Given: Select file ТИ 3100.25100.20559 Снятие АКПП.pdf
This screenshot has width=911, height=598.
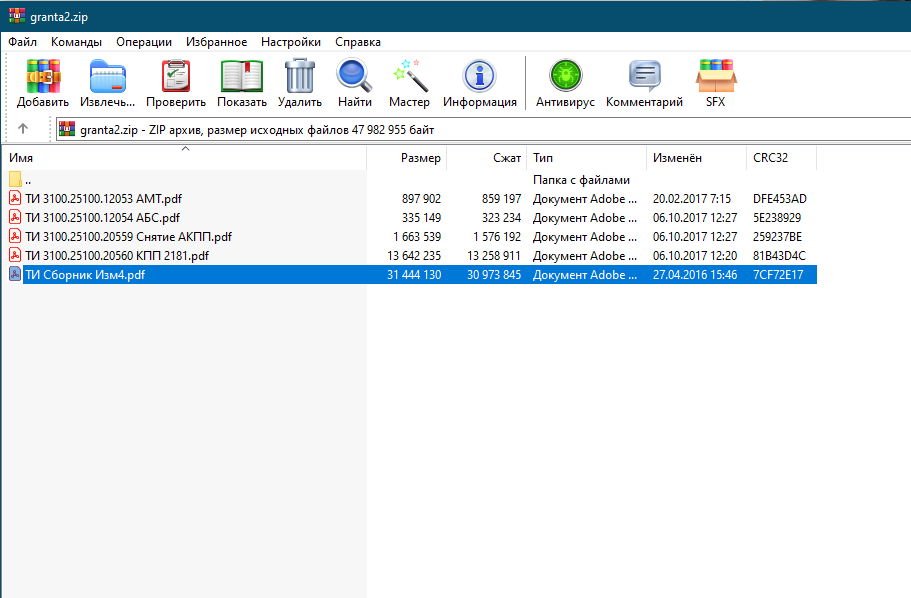Looking at the screenshot, I should [128, 237].
